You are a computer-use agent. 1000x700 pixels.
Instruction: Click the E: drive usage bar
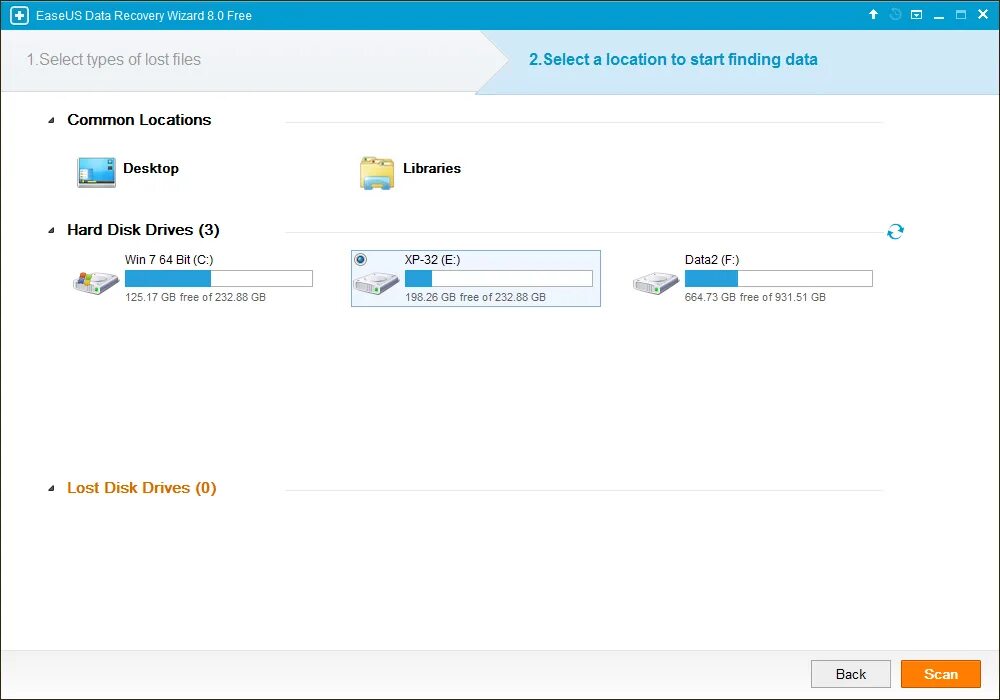[499, 278]
